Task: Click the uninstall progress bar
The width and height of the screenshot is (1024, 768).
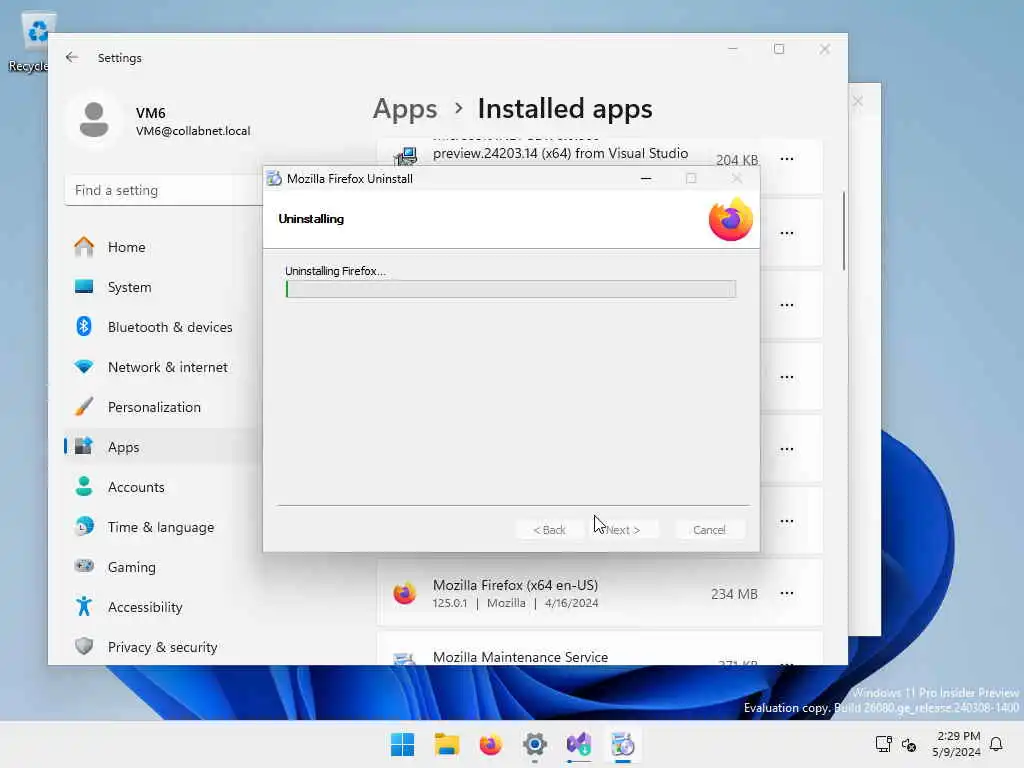Action: (x=511, y=289)
